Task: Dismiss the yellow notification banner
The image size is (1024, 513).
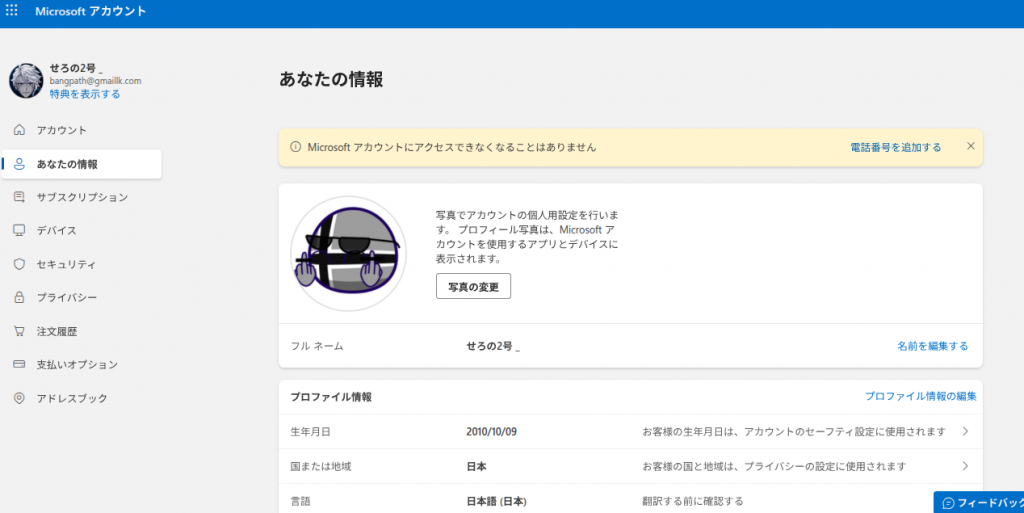Action: click(970, 146)
